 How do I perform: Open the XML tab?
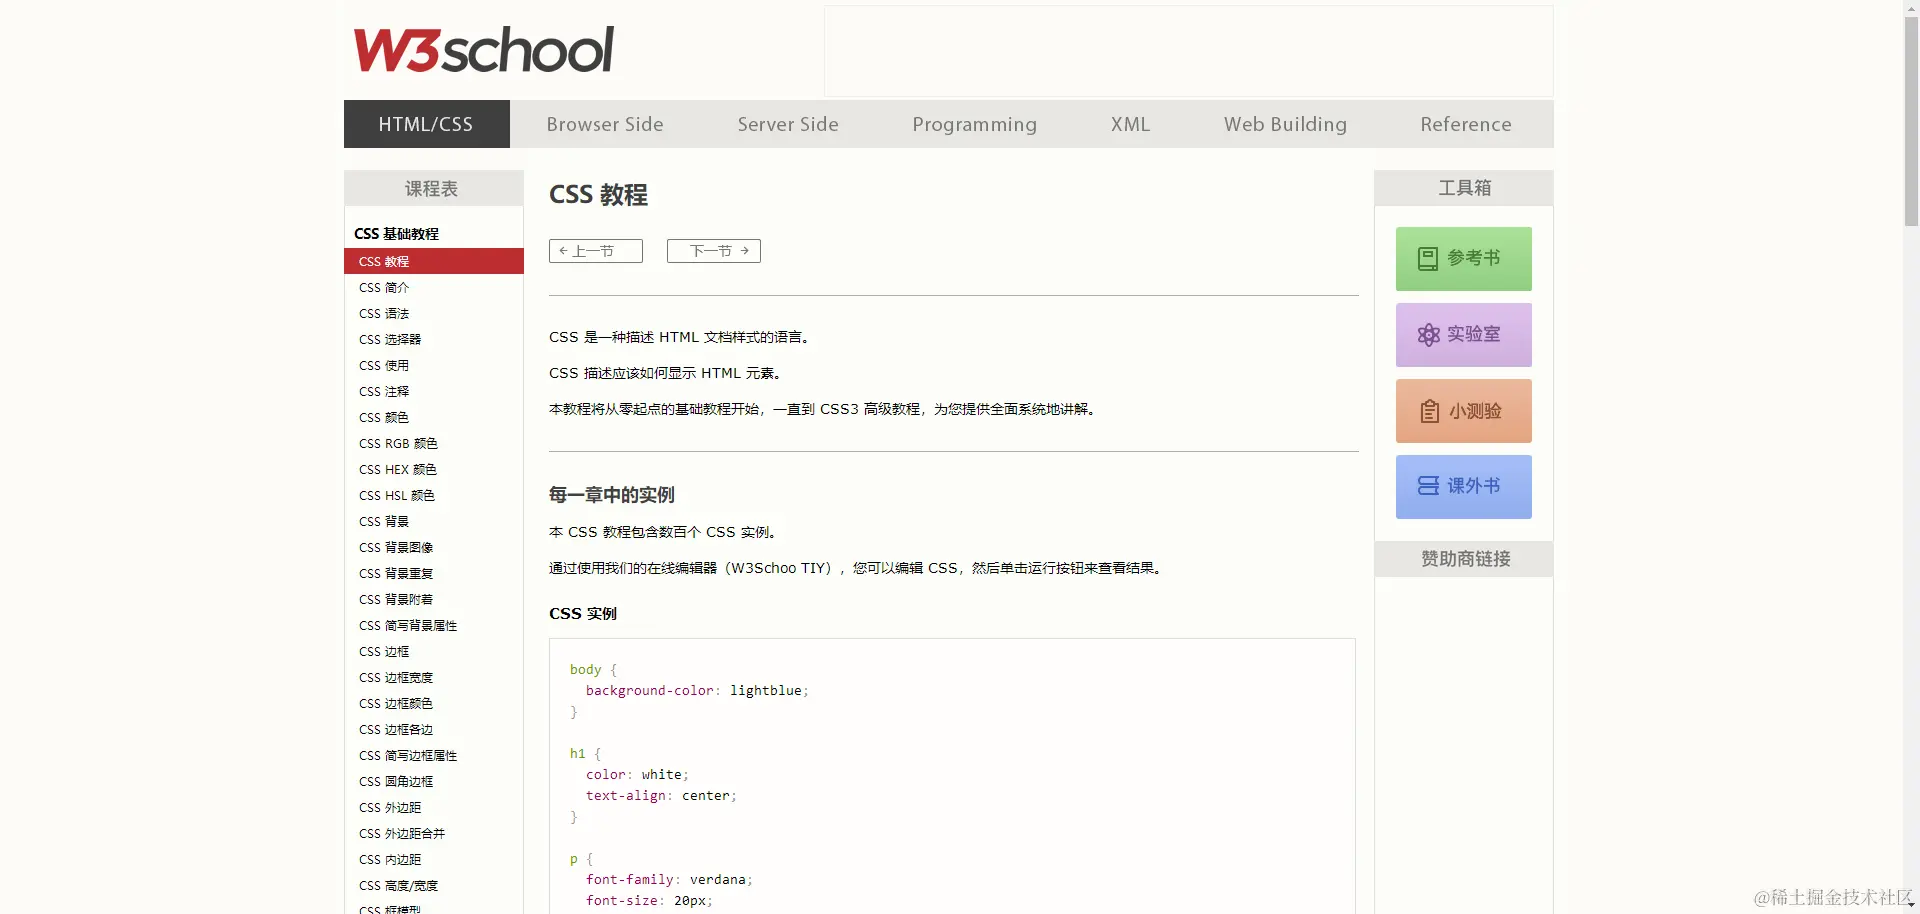coord(1130,124)
